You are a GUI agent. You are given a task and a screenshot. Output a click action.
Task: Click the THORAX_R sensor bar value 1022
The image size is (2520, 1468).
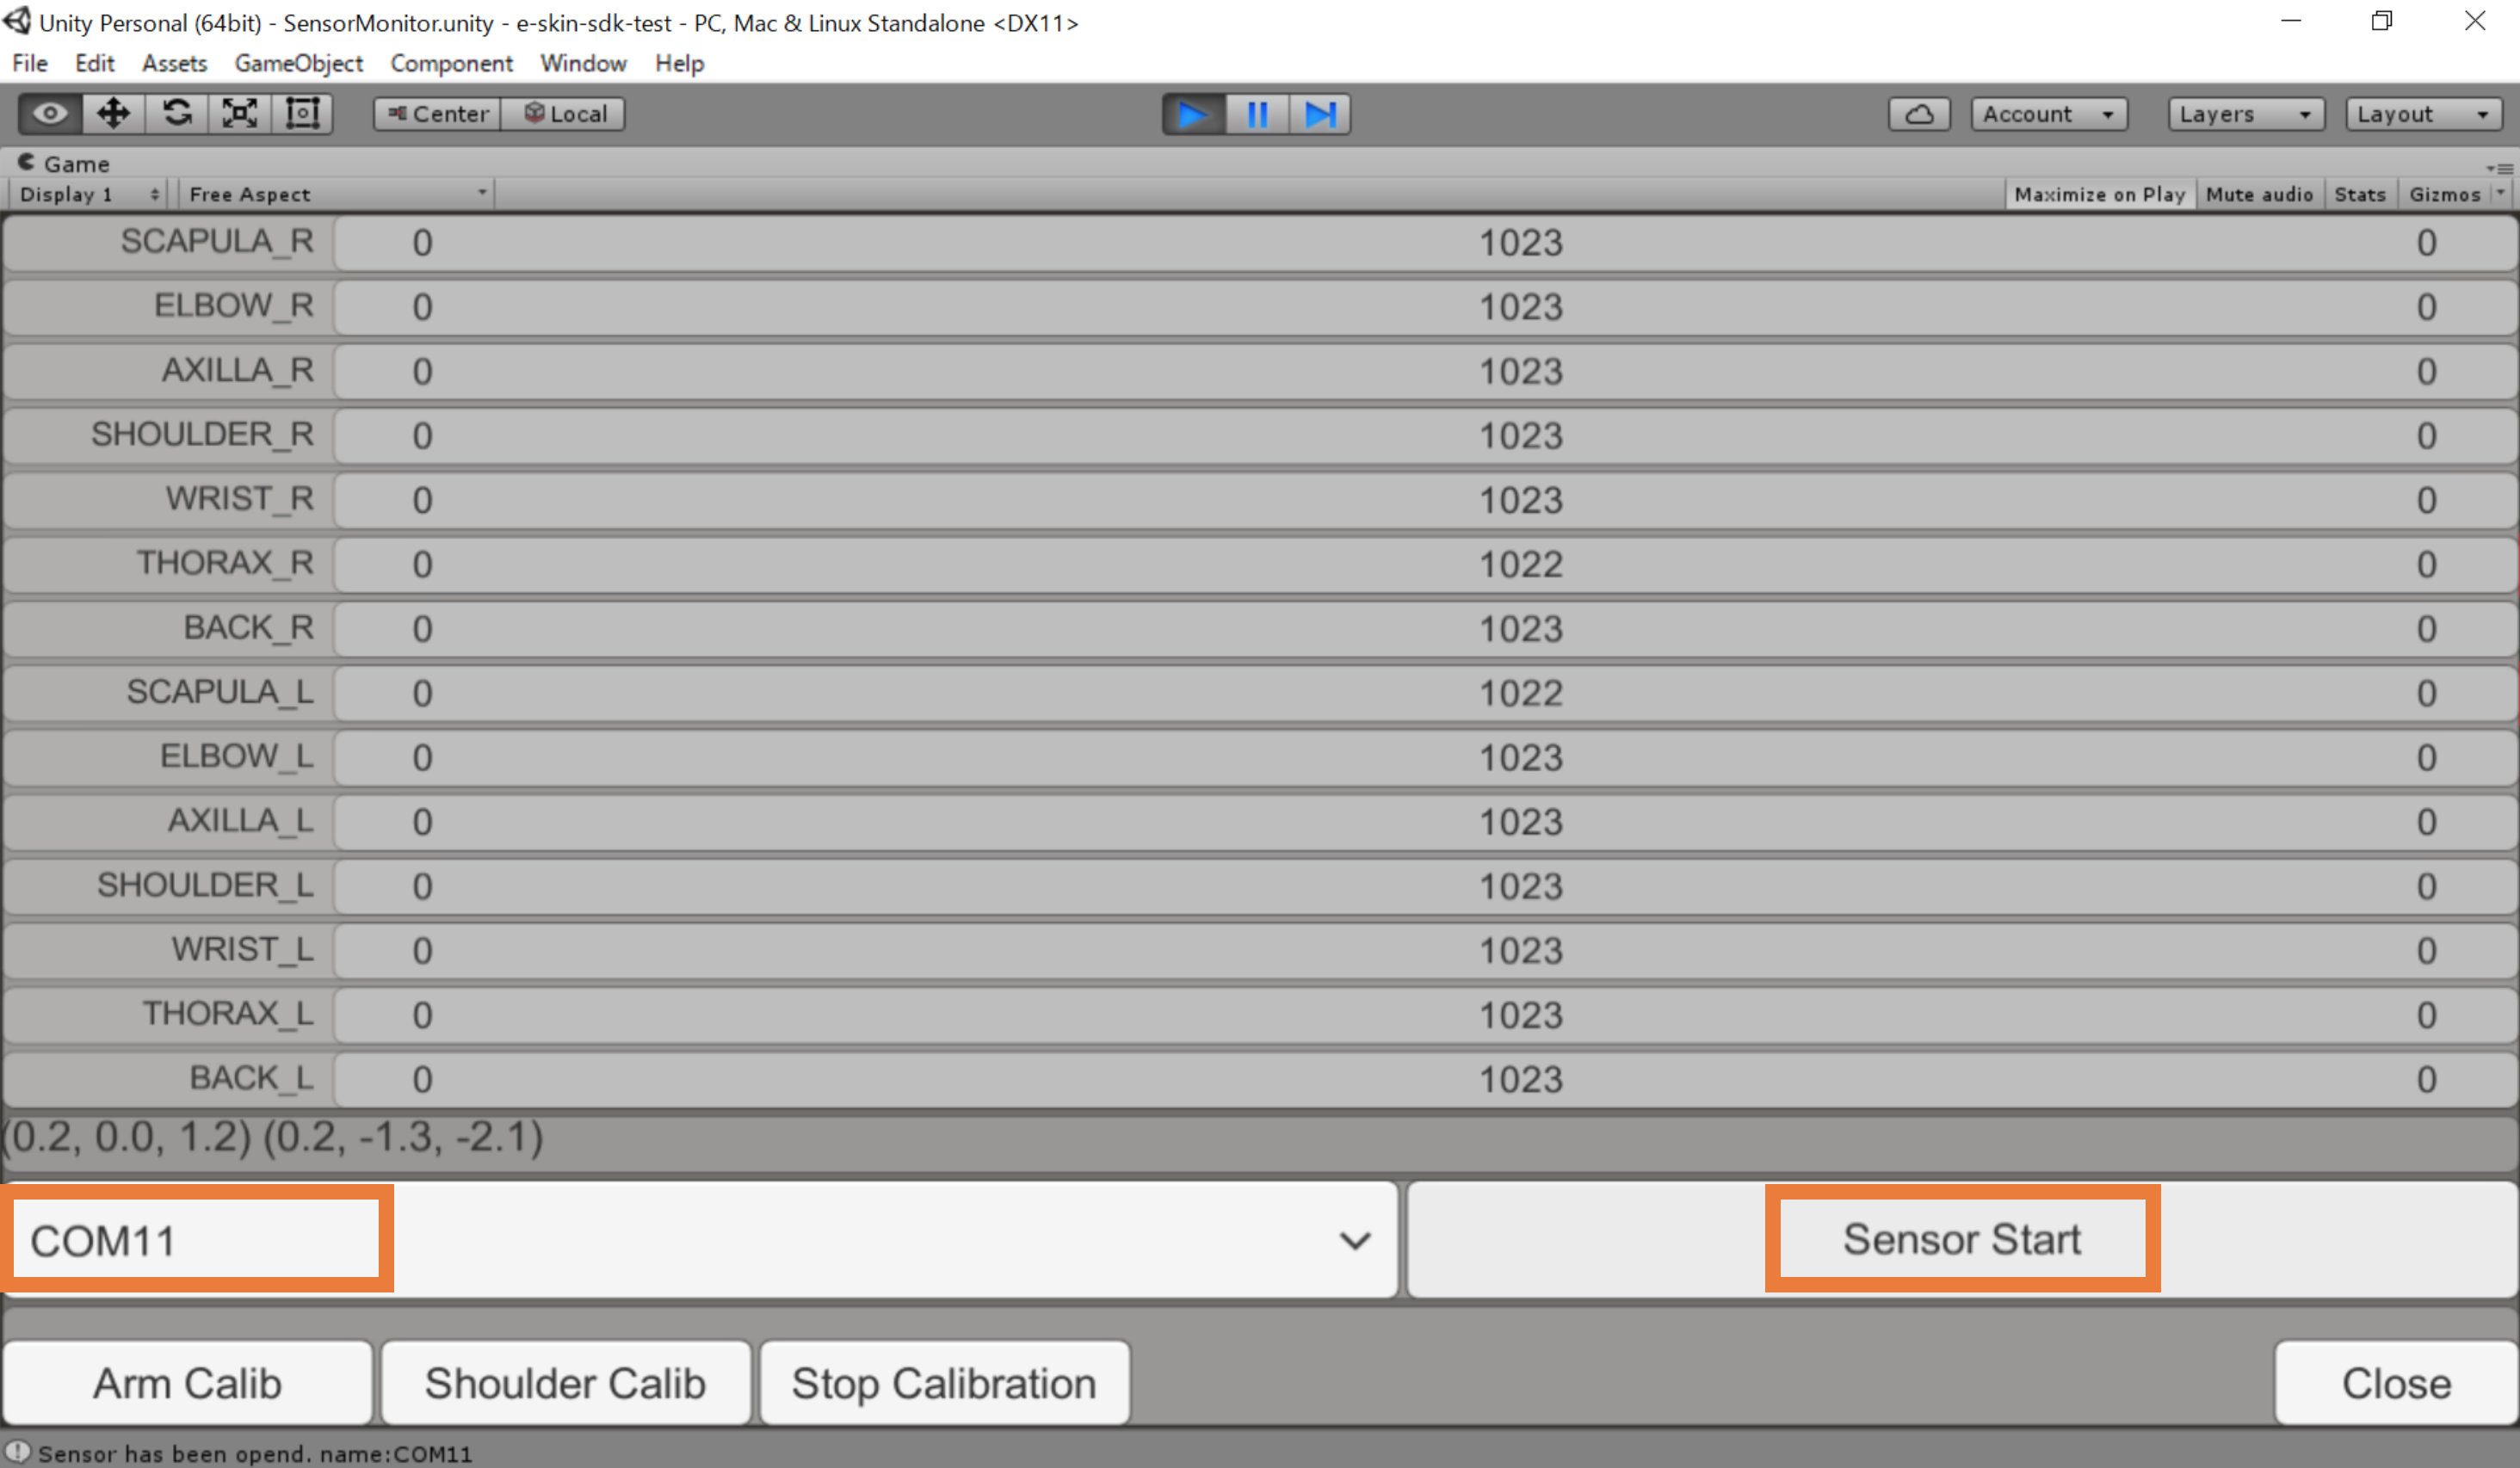pos(1520,565)
